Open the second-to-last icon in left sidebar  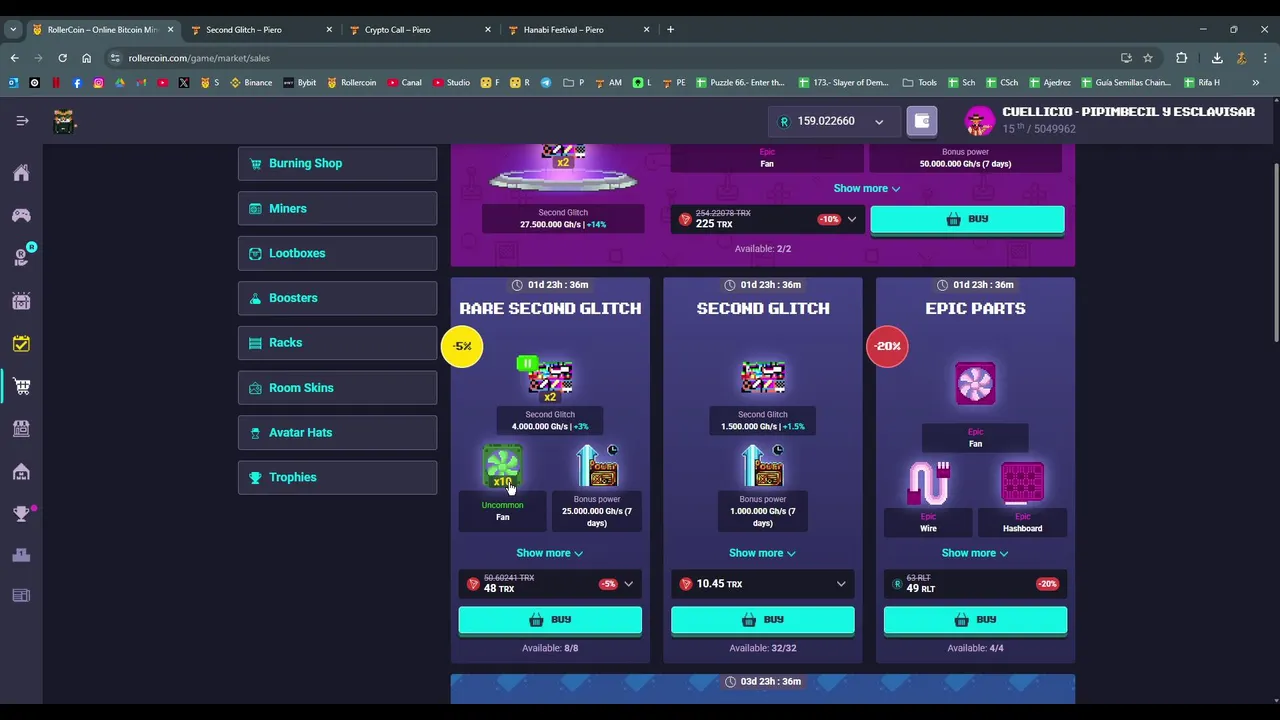point(21,556)
